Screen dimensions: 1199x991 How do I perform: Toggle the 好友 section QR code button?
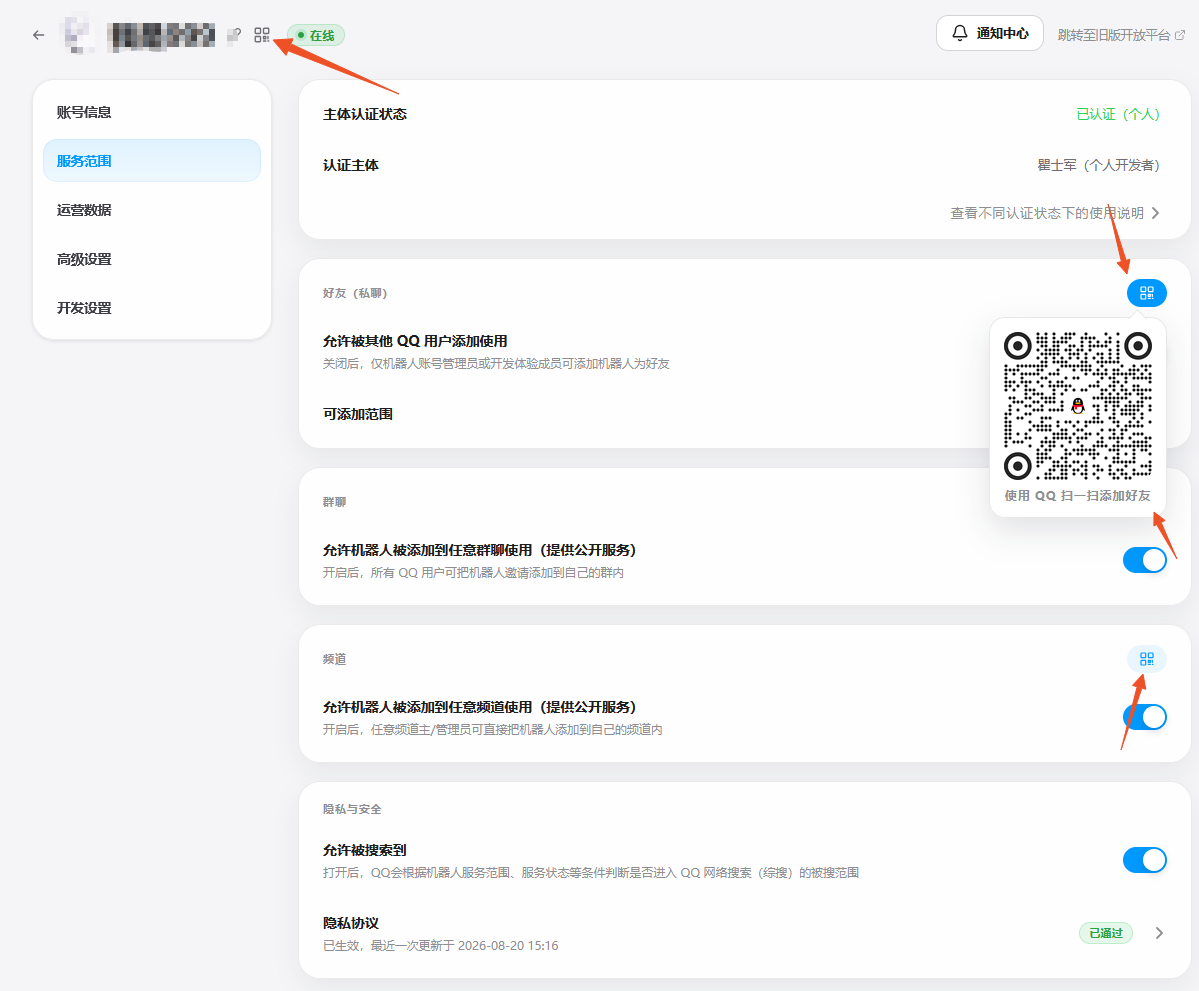click(1146, 293)
